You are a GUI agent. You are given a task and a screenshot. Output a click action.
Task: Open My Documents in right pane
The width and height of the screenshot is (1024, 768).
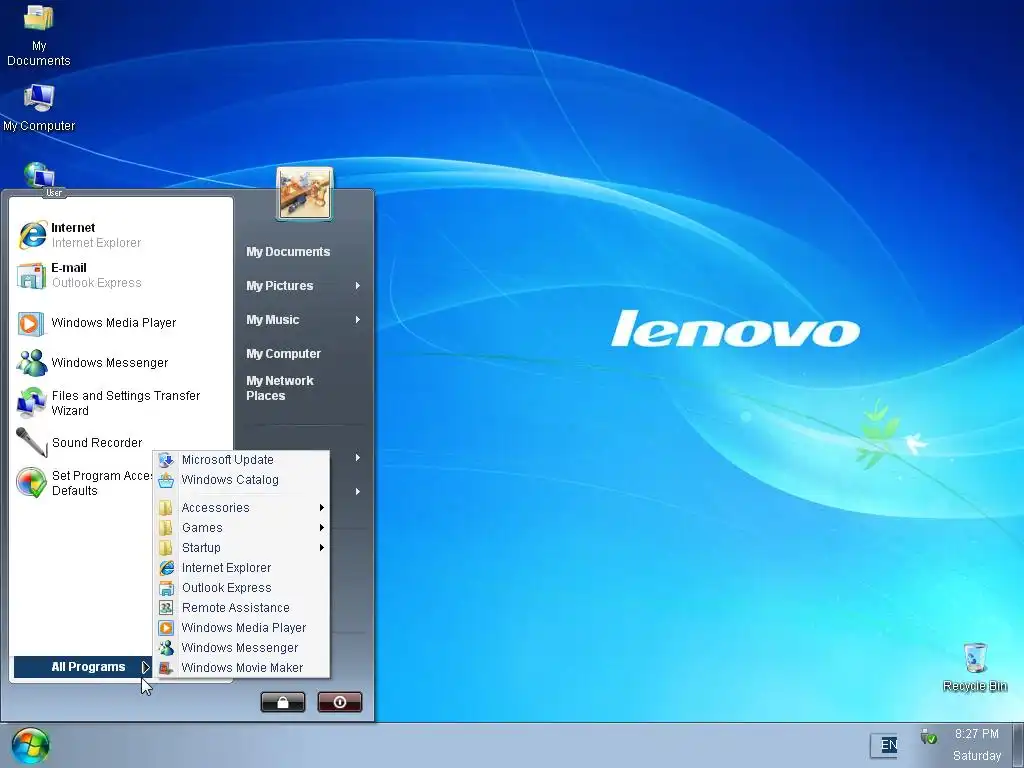288,252
